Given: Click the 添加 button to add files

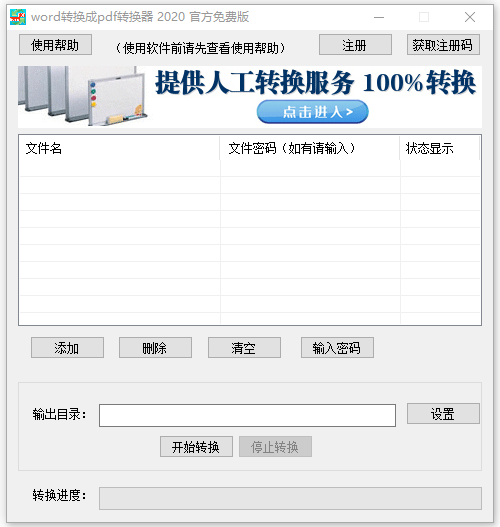Looking at the screenshot, I should [67, 348].
